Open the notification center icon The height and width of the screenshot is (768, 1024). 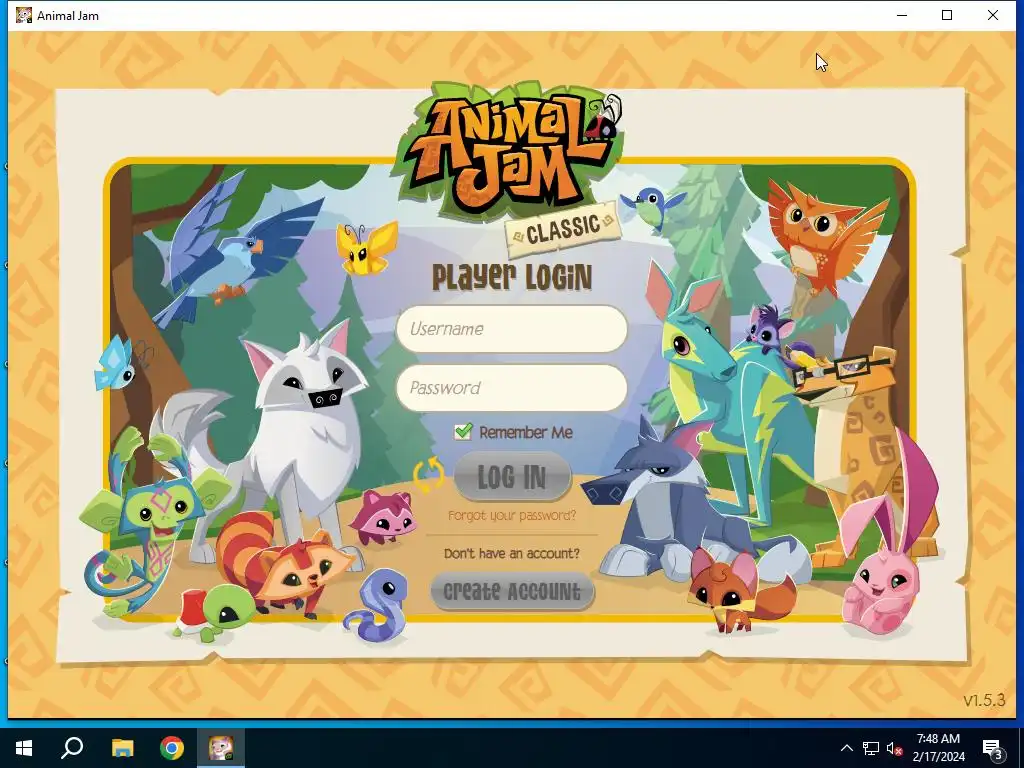(x=992, y=748)
